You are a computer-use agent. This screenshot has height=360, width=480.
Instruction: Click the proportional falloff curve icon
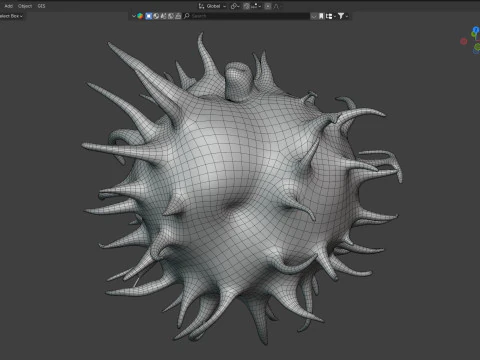[276, 6]
